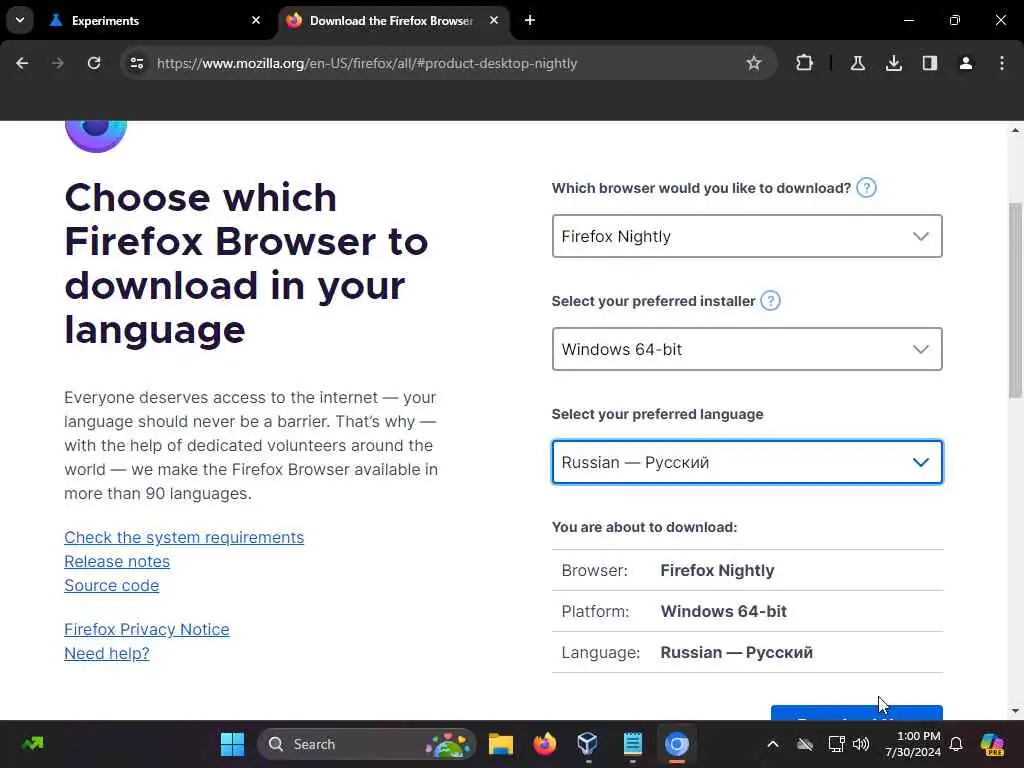Open the Extensions puzzle icon
1024x768 pixels.
click(805, 63)
